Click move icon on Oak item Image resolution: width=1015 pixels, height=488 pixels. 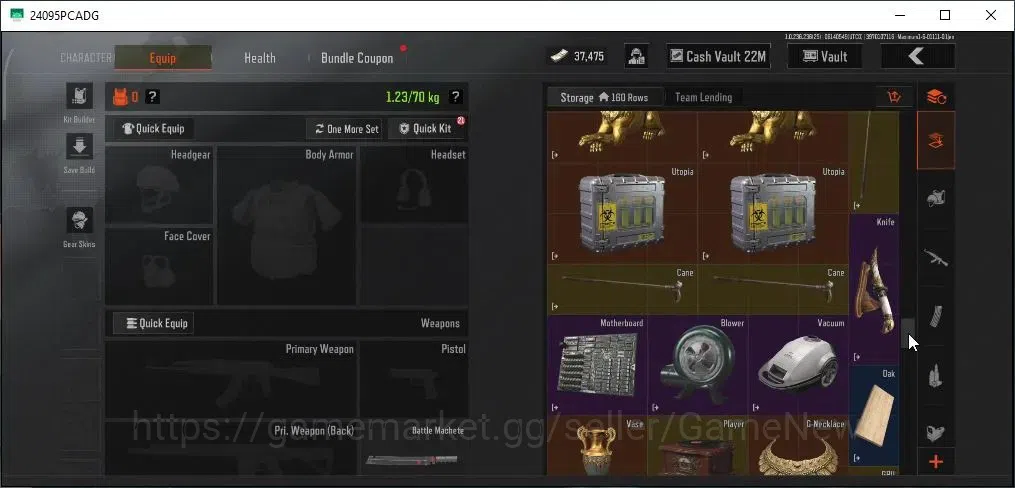point(857,458)
